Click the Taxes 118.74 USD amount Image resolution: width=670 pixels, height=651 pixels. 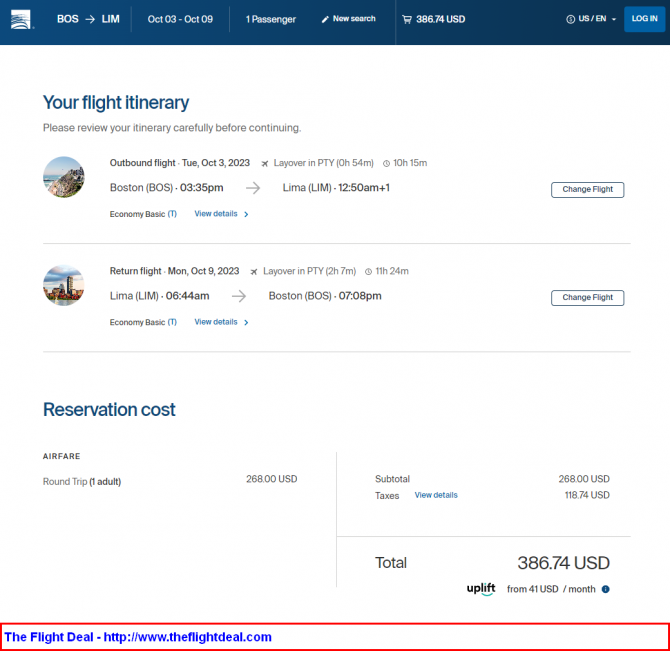click(x=587, y=495)
